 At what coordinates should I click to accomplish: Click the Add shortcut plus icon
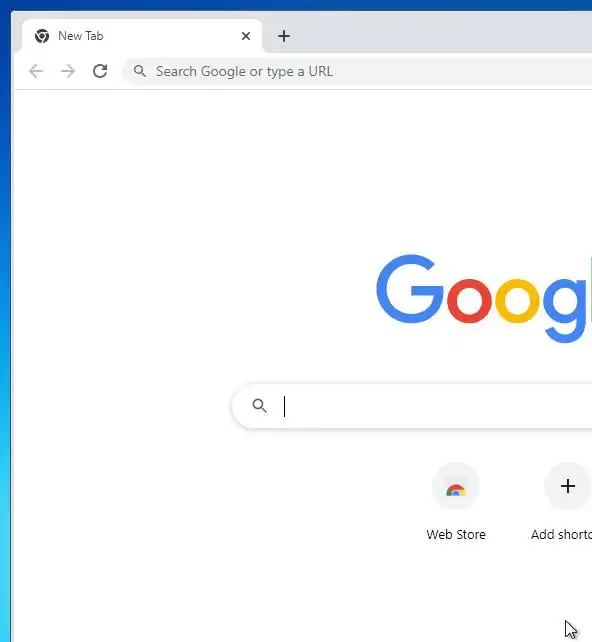[x=567, y=486]
